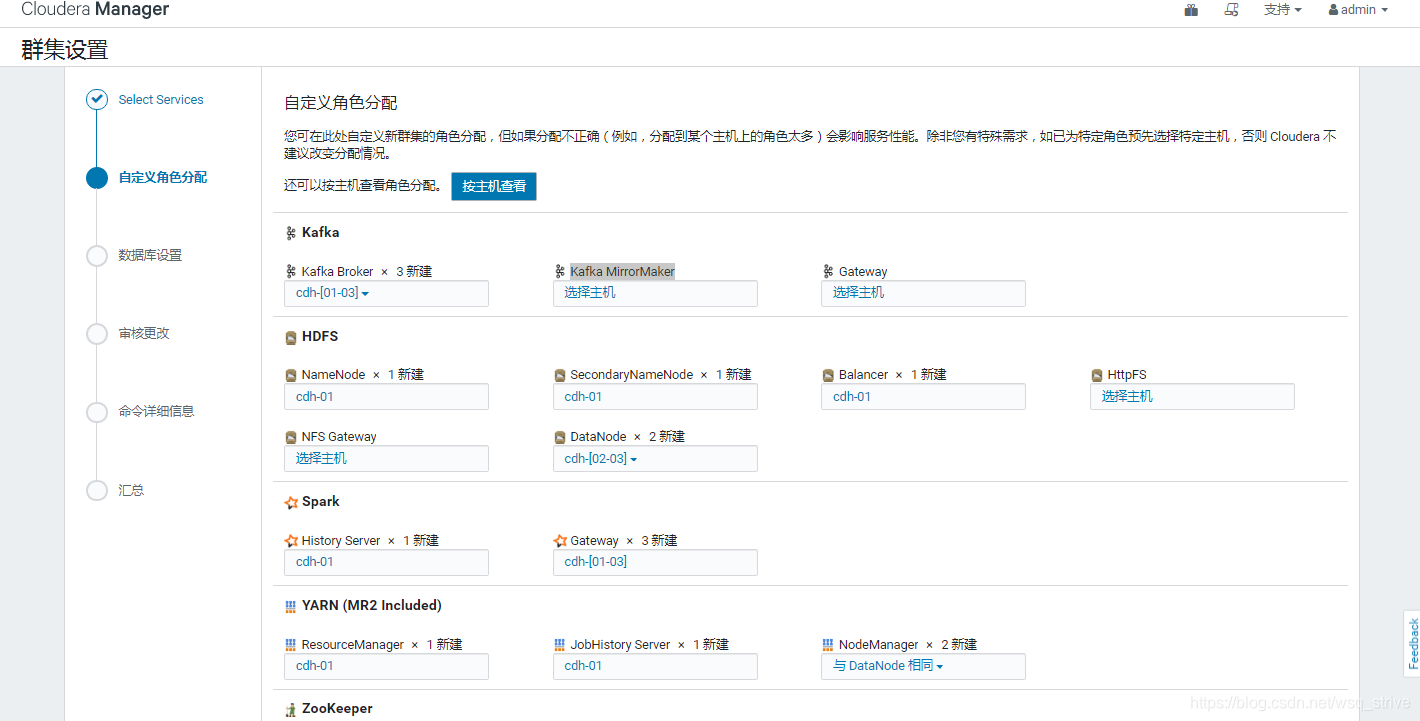Click the admin user icon
The width and height of the screenshot is (1420, 721).
[1333, 10]
